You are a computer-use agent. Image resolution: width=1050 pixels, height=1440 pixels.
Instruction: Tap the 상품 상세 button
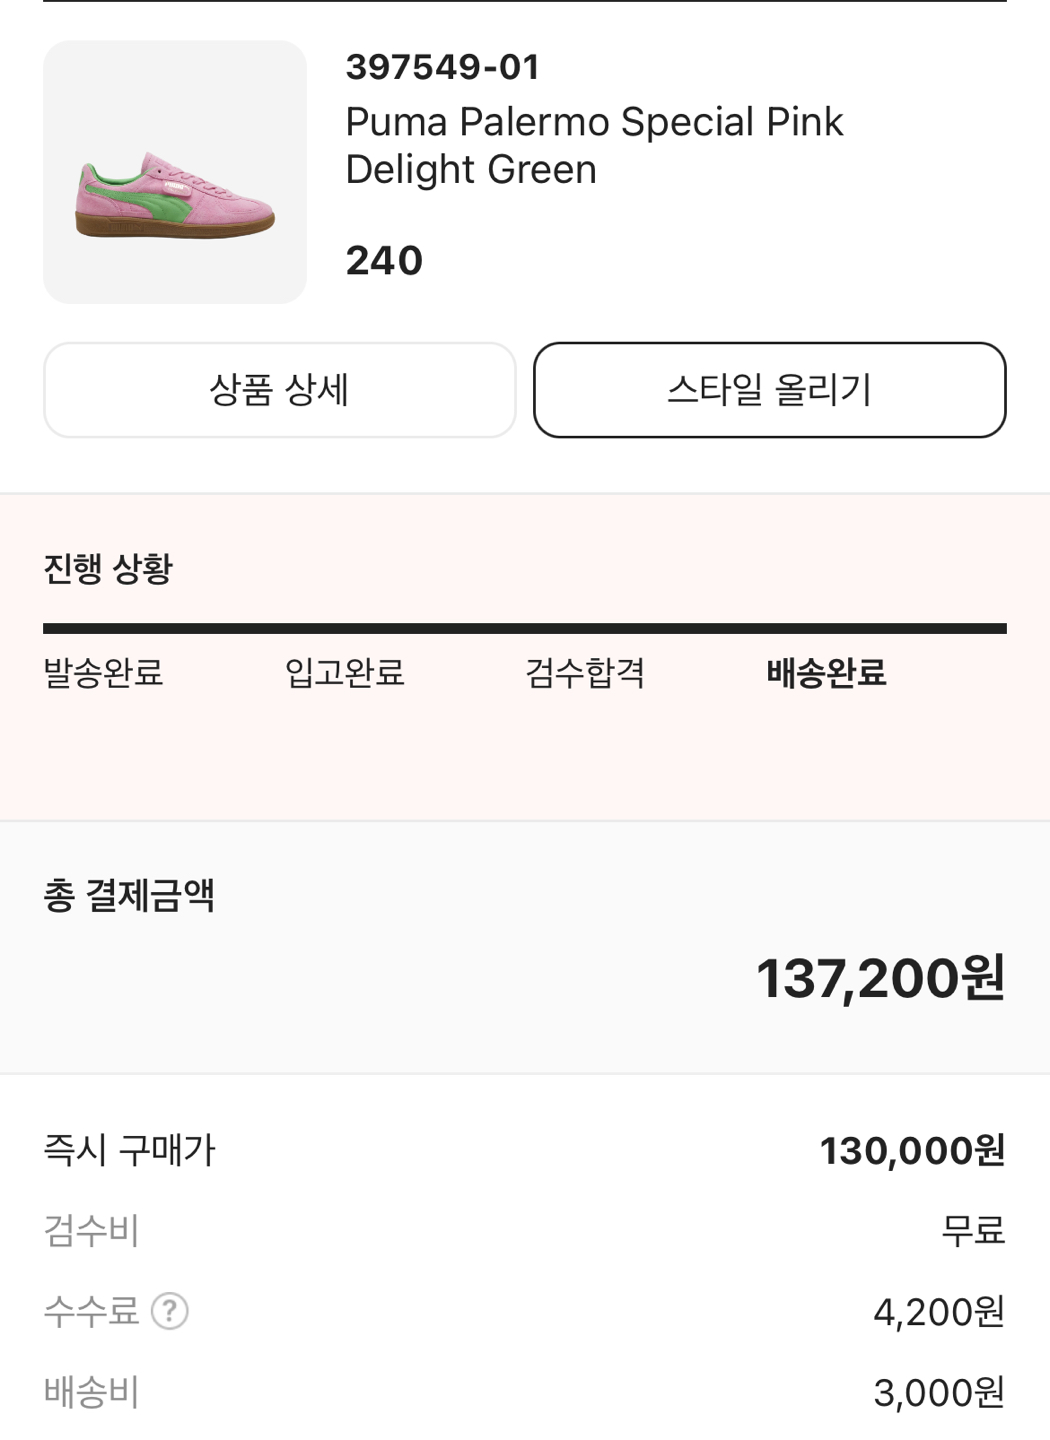279,390
